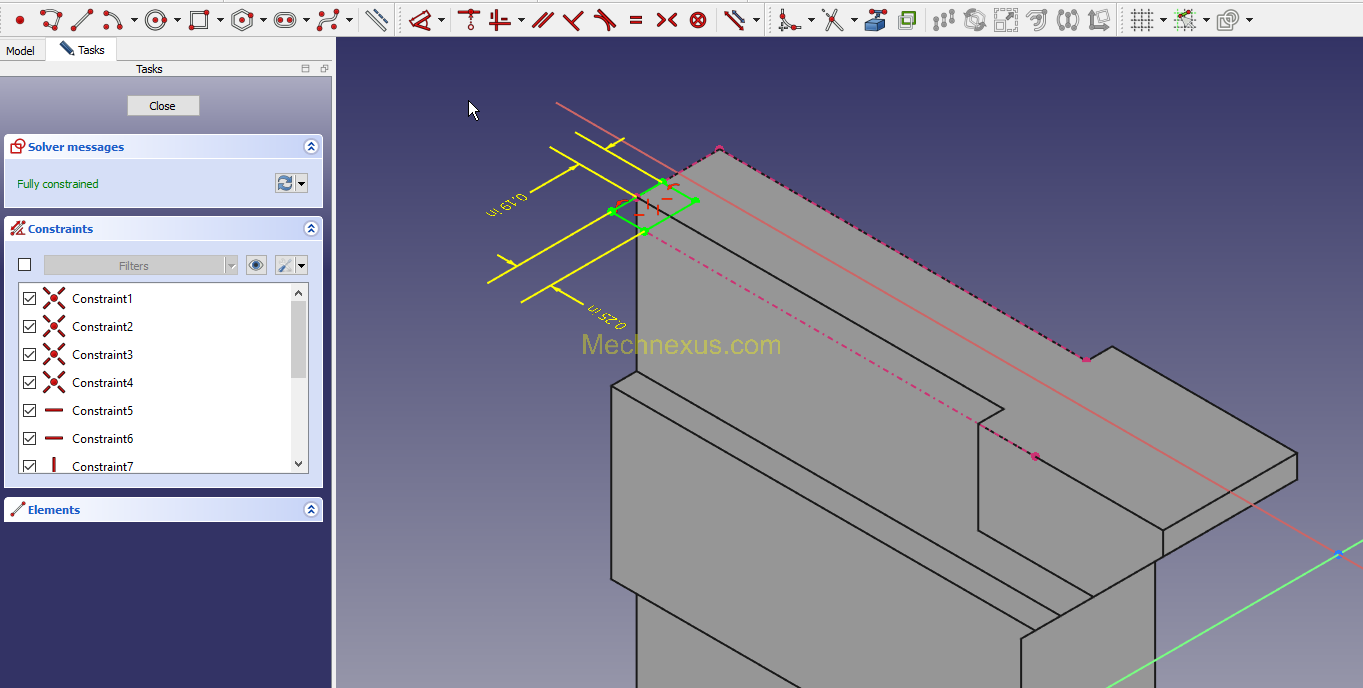
Task: Select the Create polyline tool
Action: tap(51, 19)
